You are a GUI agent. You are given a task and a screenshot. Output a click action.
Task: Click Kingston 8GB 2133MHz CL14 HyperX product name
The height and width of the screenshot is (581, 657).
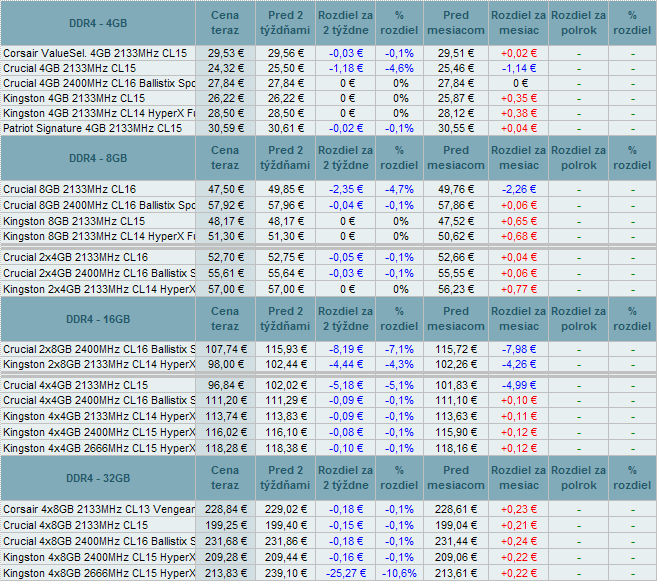click(99, 236)
